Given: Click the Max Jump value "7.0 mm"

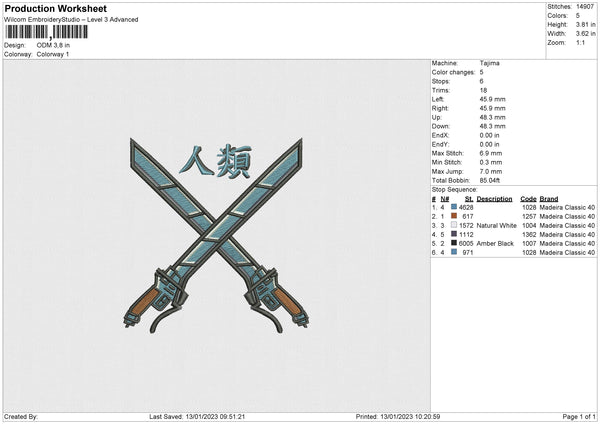Looking at the screenshot, I should (491, 171).
